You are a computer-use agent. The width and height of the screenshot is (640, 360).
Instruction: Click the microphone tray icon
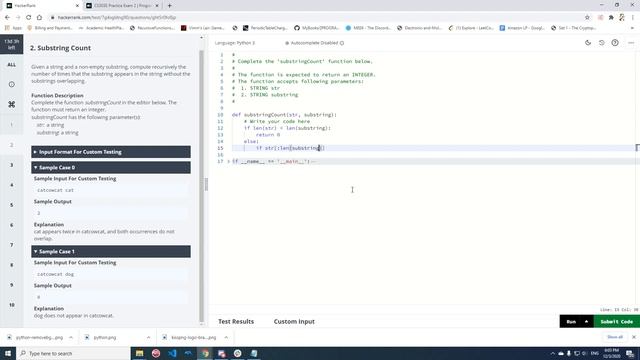[x=569, y=353]
